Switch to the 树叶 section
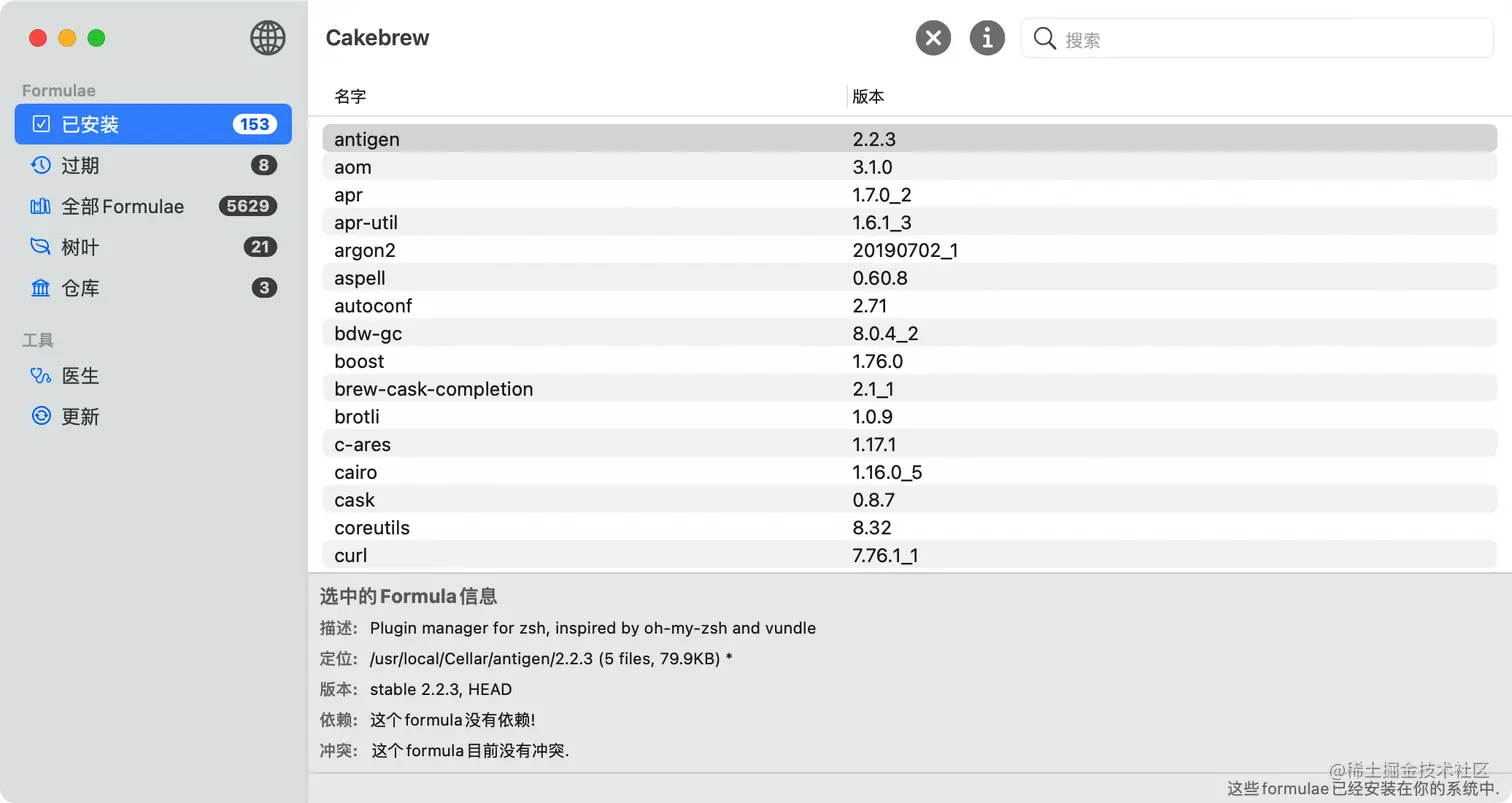 (153, 247)
